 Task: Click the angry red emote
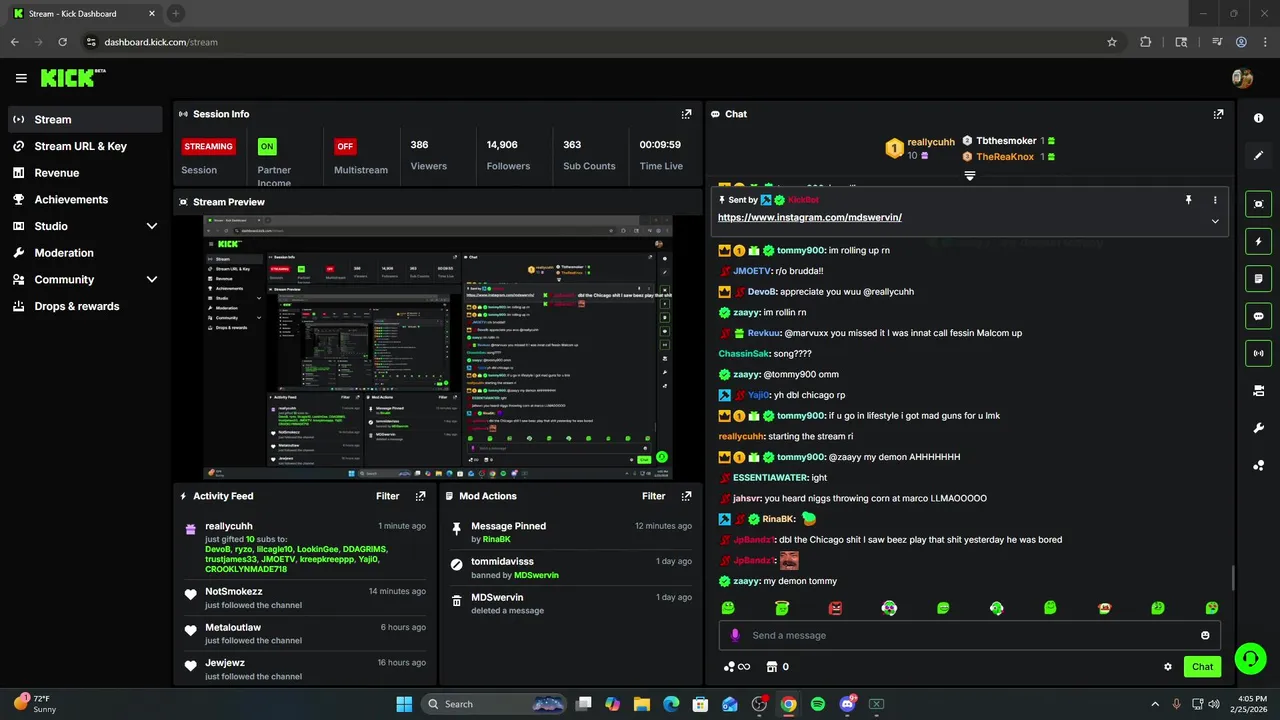[835, 608]
